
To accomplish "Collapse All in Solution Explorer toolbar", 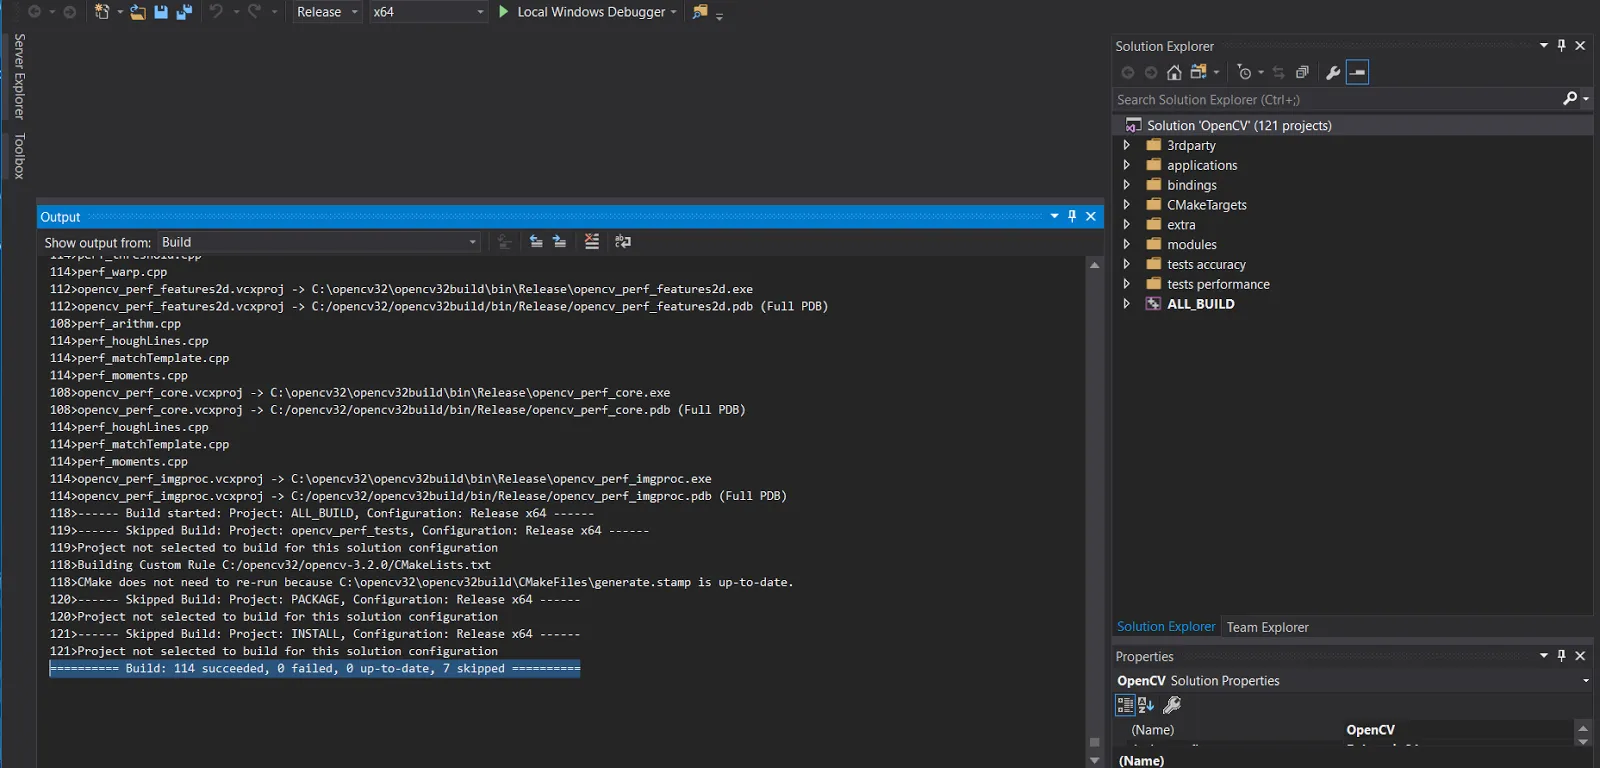I will (x=1302, y=72).
